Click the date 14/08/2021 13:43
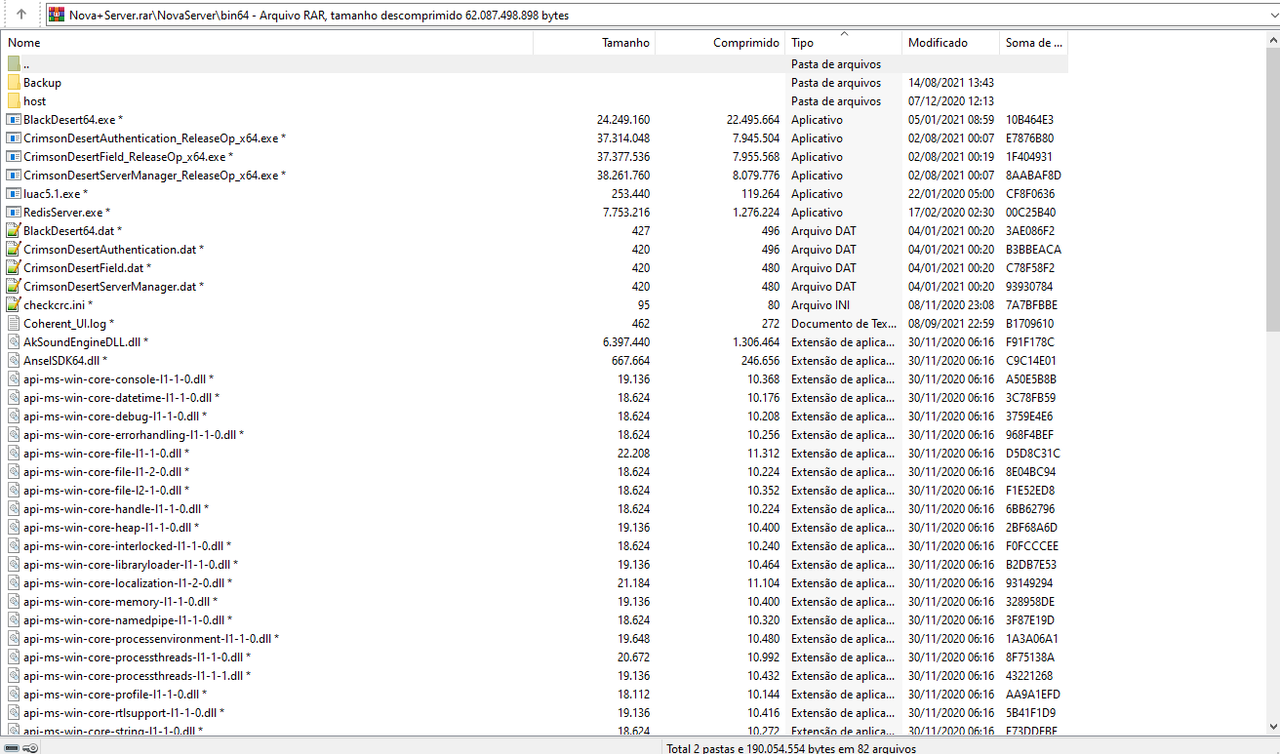The image size is (1280, 754). point(951,83)
